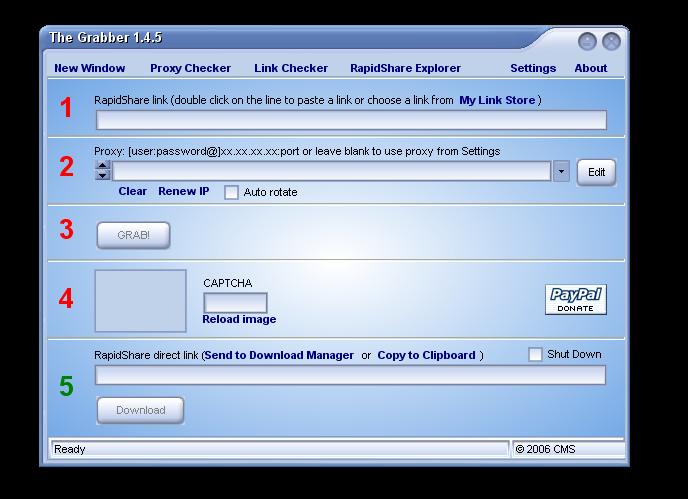Close The Grabber window
The width and height of the screenshot is (688, 499).
point(611,41)
